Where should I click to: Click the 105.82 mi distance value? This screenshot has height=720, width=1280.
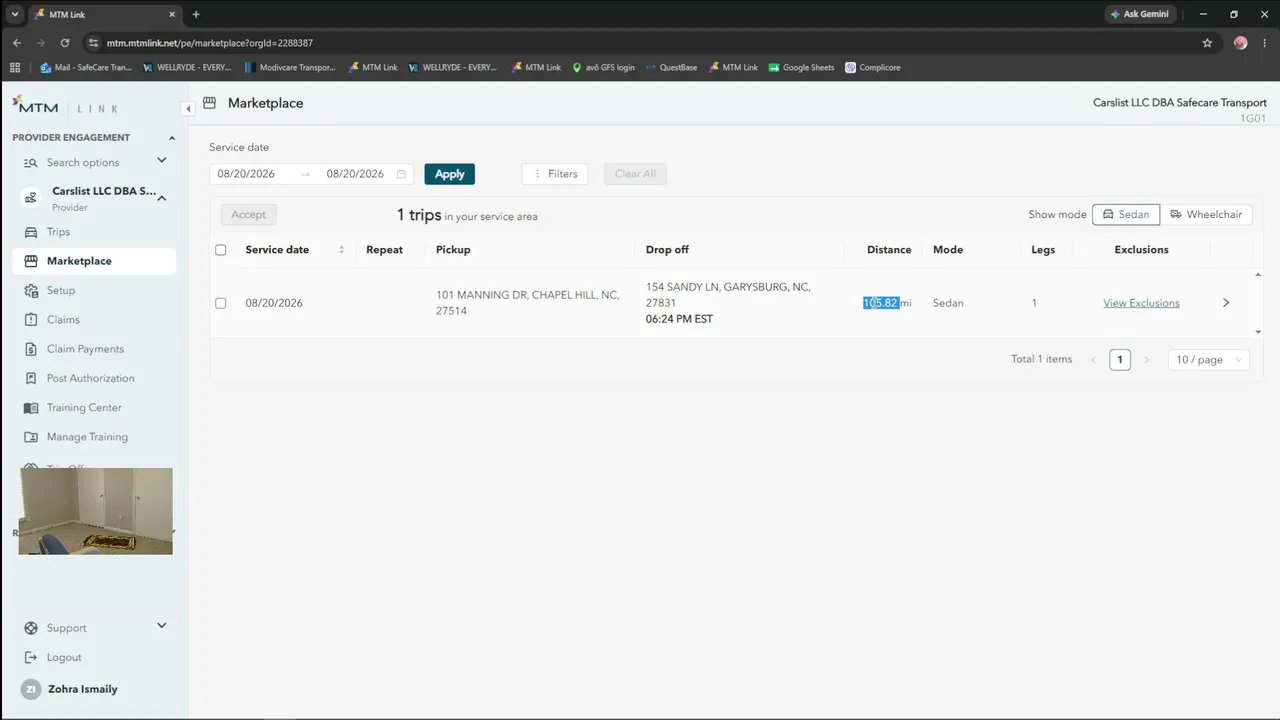point(887,303)
